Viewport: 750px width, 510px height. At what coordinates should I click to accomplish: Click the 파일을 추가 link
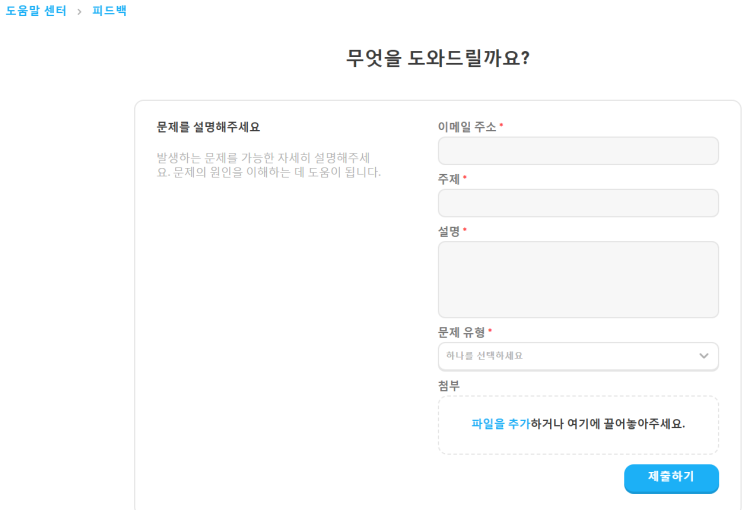501,424
